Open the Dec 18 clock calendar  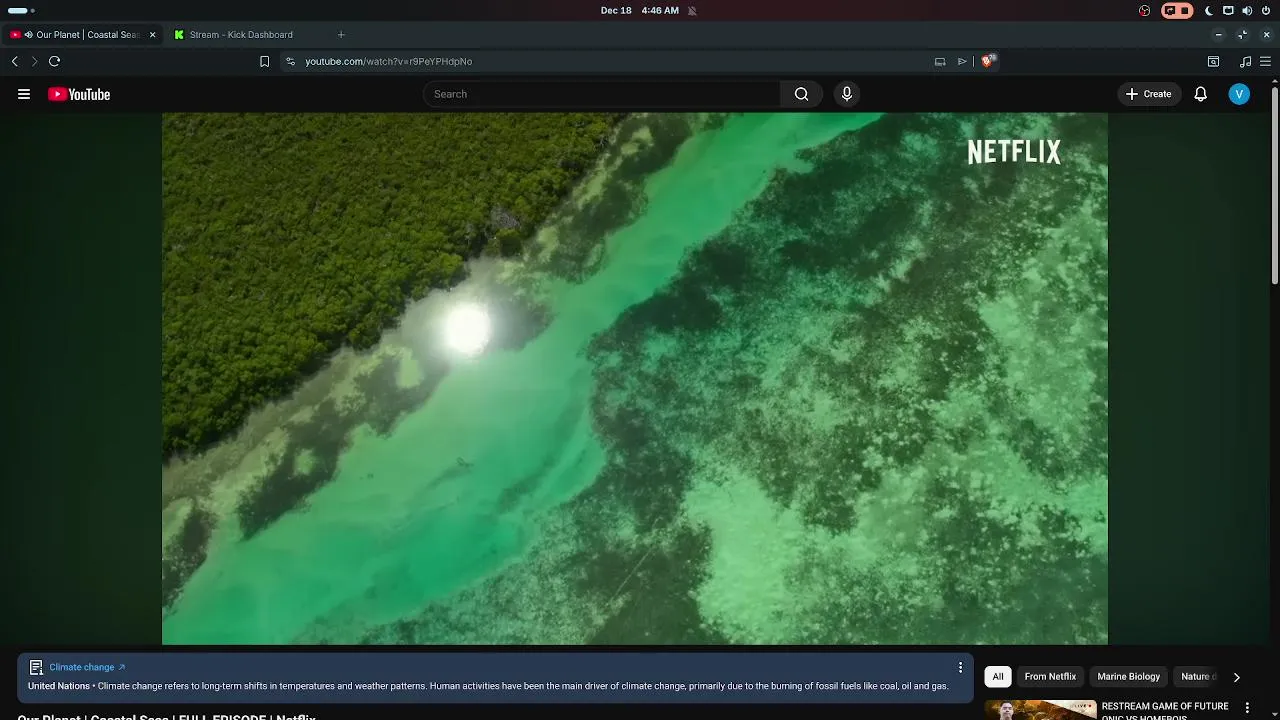639,10
